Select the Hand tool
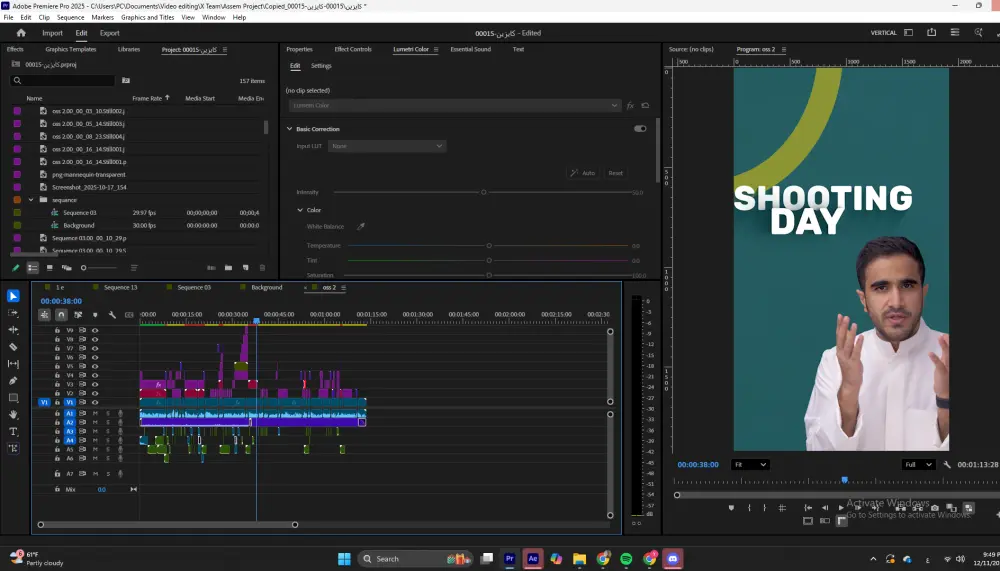The width and height of the screenshot is (1000, 571). coord(13,414)
